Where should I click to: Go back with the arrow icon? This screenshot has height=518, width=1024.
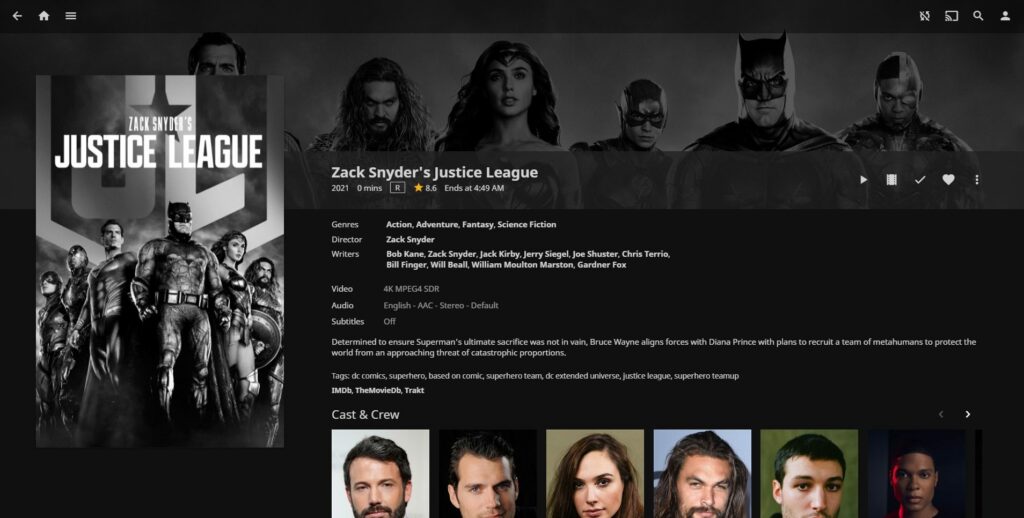(x=18, y=16)
